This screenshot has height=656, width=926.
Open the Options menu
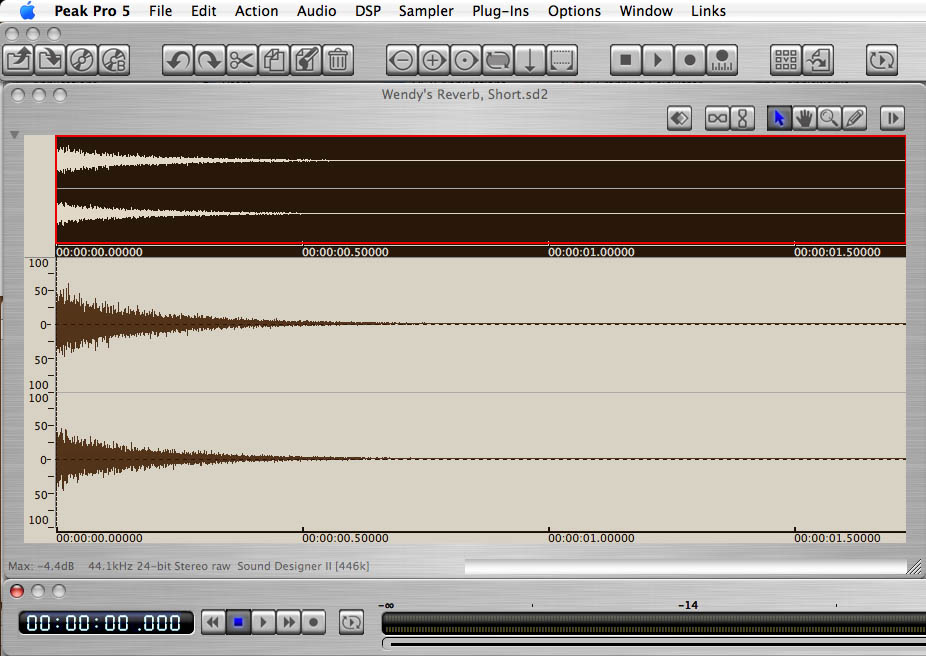tap(574, 11)
